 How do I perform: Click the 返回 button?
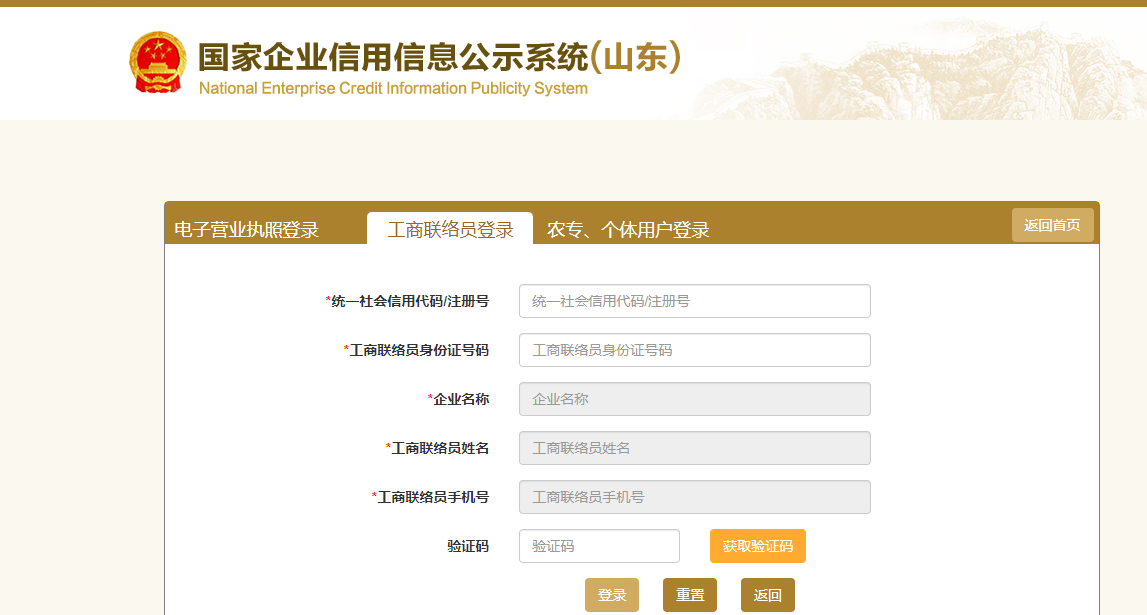(x=767, y=594)
